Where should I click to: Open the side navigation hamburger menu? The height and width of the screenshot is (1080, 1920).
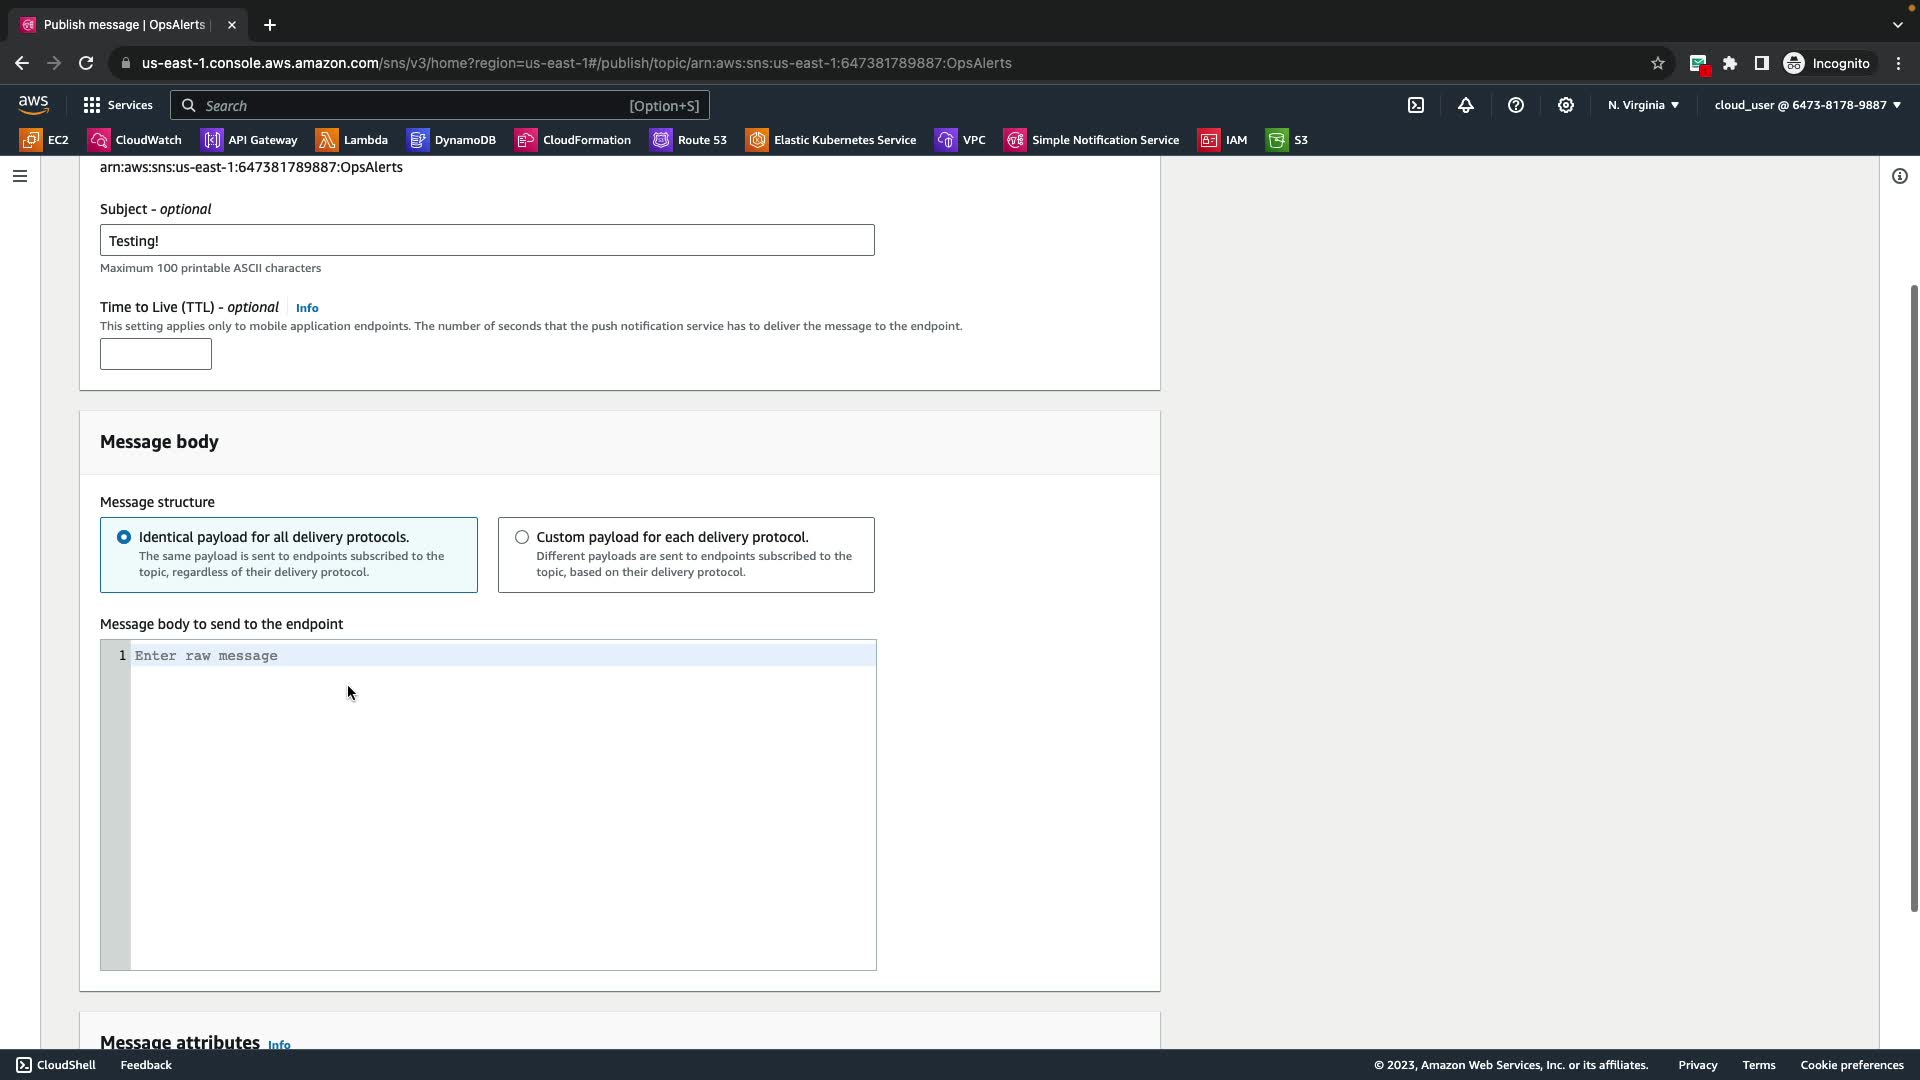[20, 176]
